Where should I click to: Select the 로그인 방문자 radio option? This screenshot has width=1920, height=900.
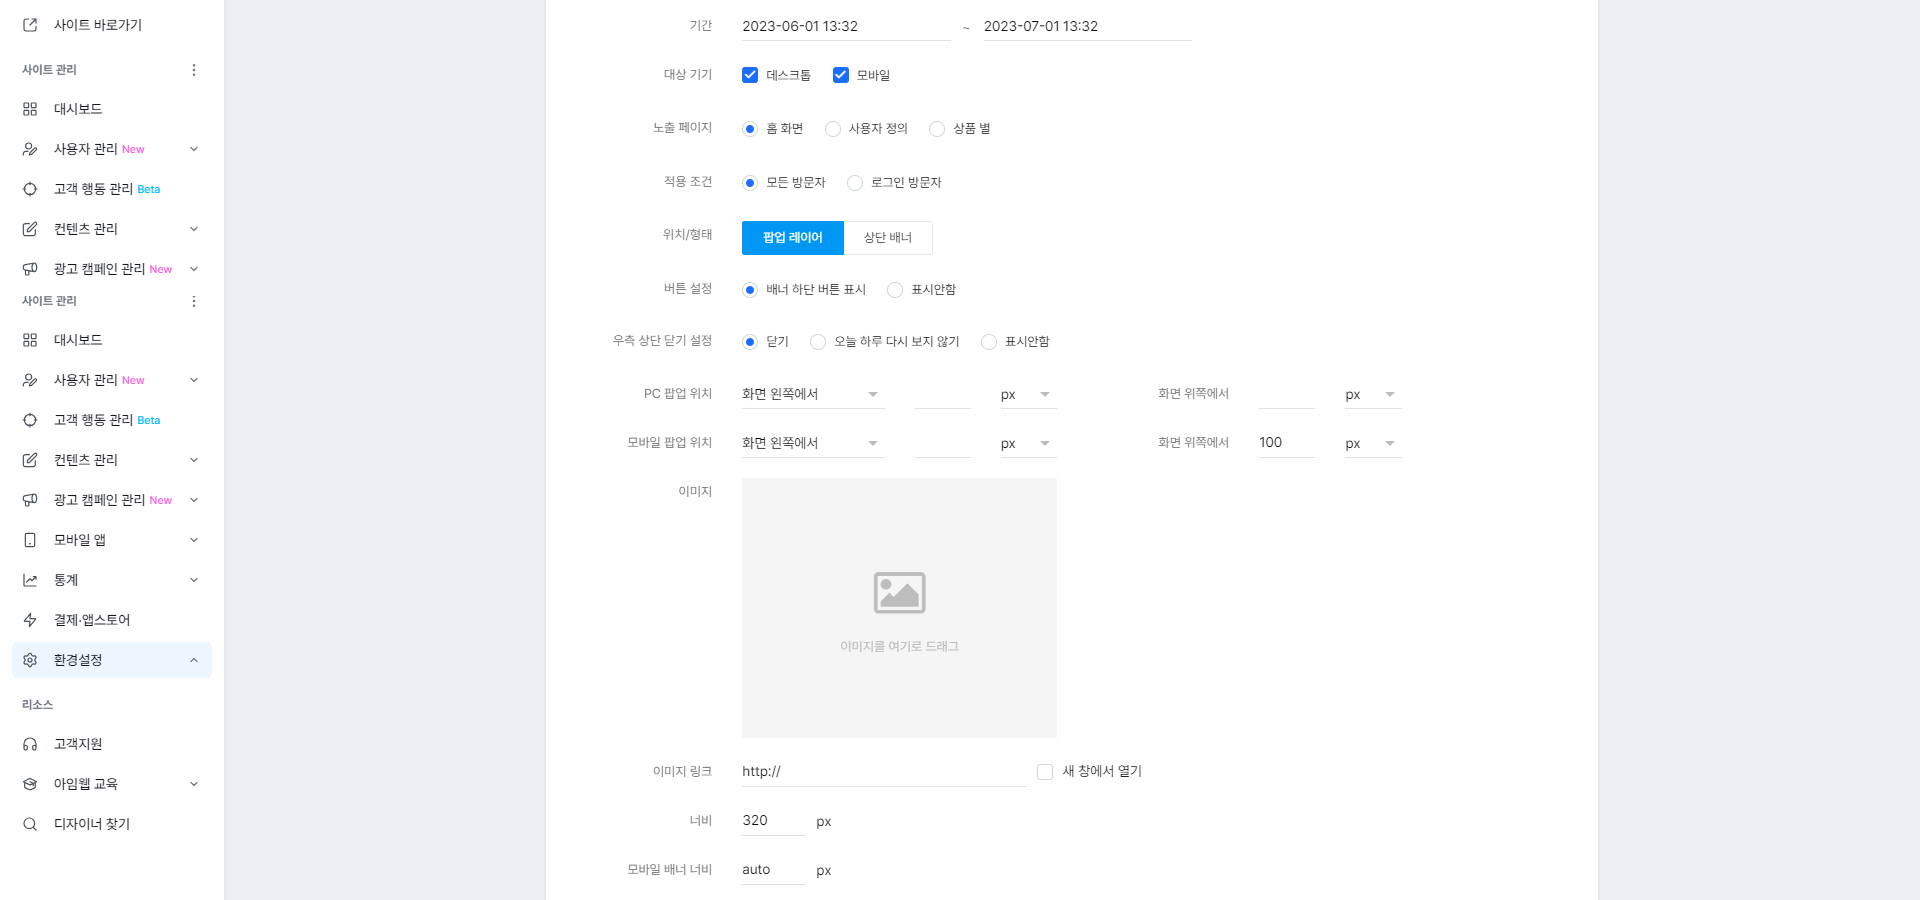(855, 182)
